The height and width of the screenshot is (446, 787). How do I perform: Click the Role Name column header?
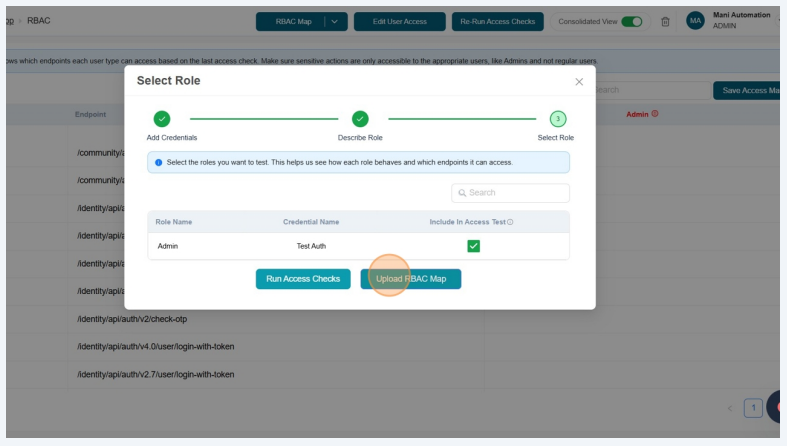click(x=174, y=222)
